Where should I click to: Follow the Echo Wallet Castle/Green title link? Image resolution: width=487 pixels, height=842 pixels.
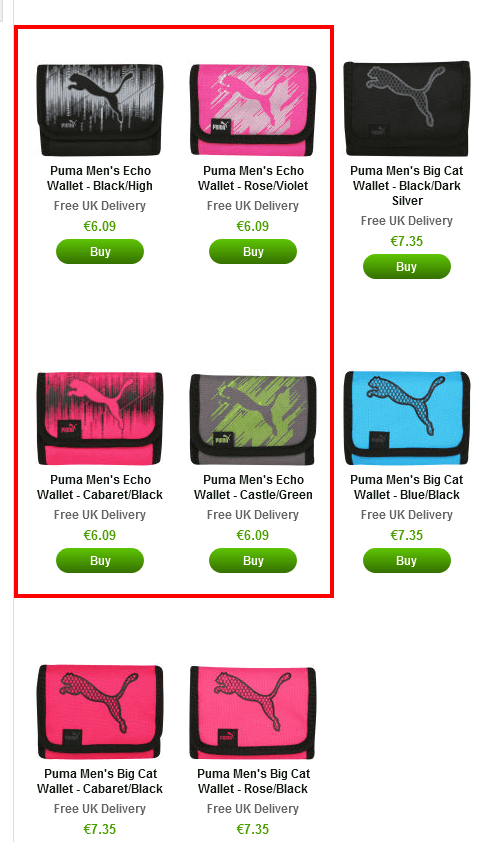(253, 487)
